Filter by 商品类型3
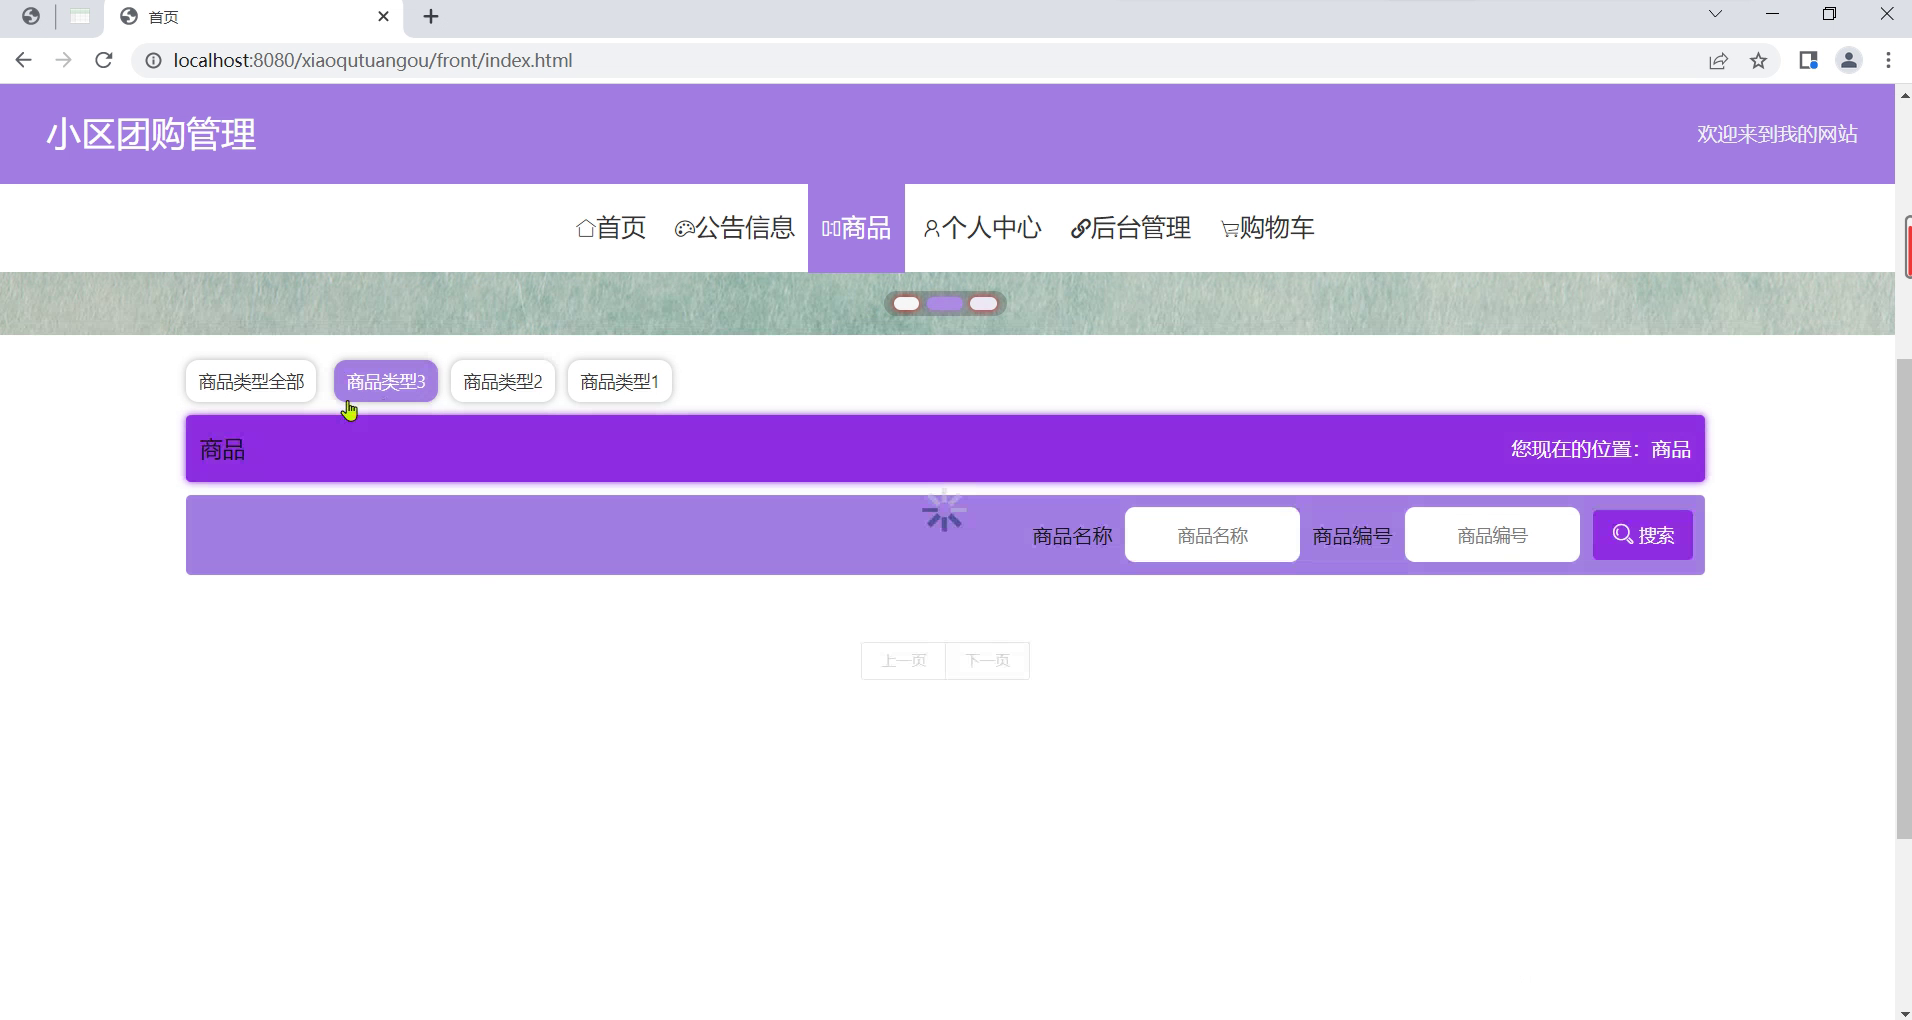The height and width of the screenshot is (1020, 1912). coord(386,382)
